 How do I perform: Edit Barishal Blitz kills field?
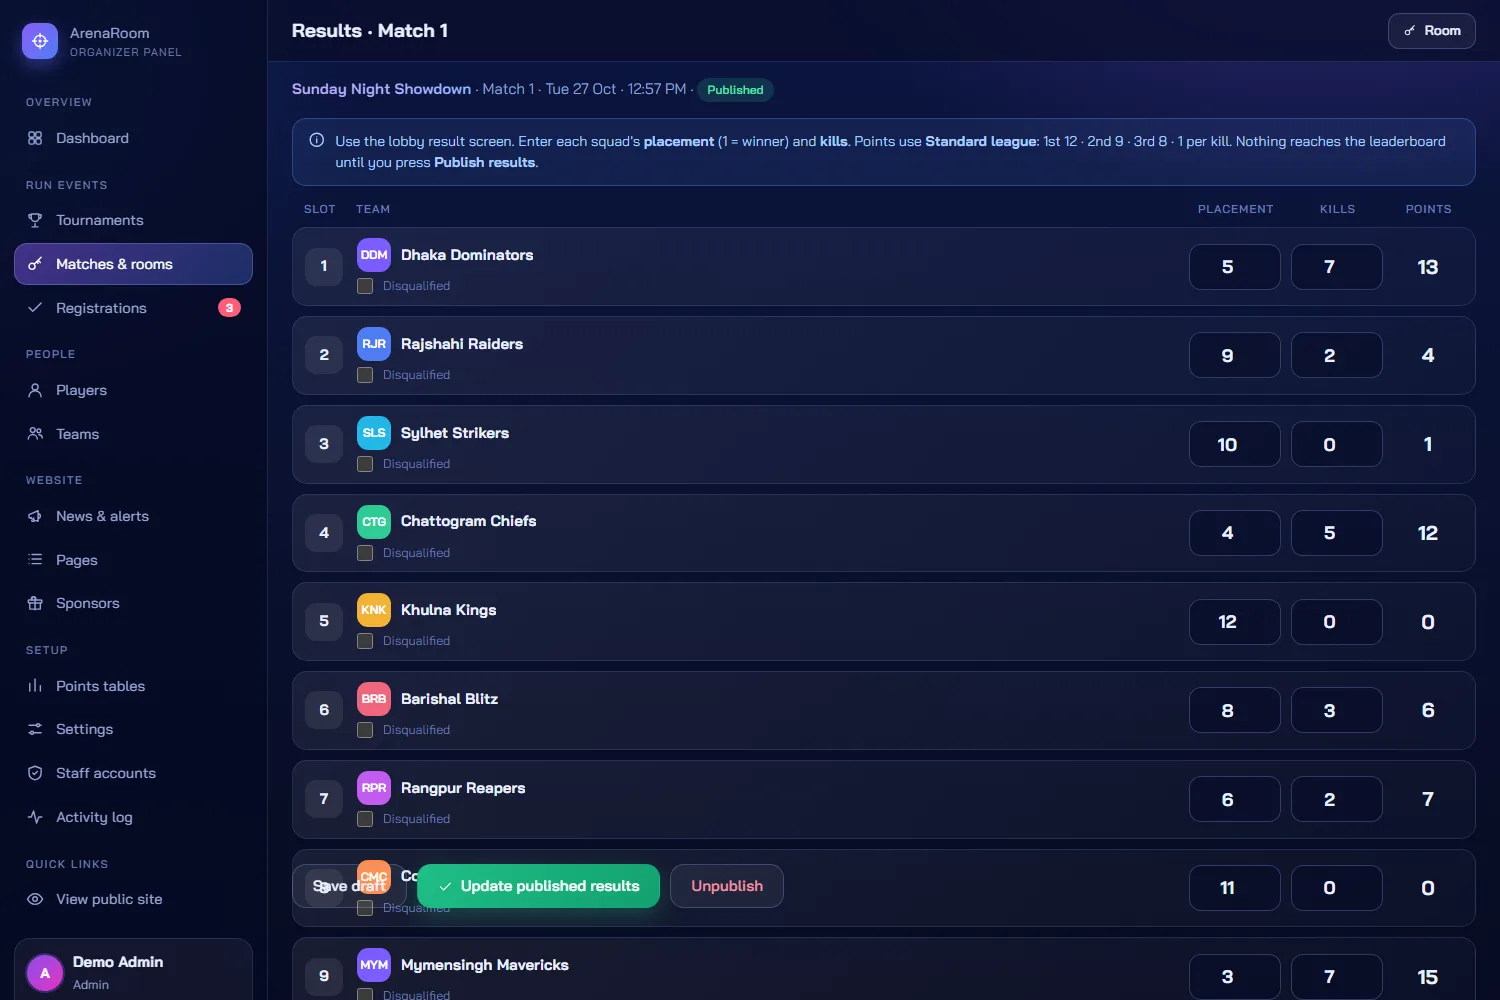(x=1337, y=710)
